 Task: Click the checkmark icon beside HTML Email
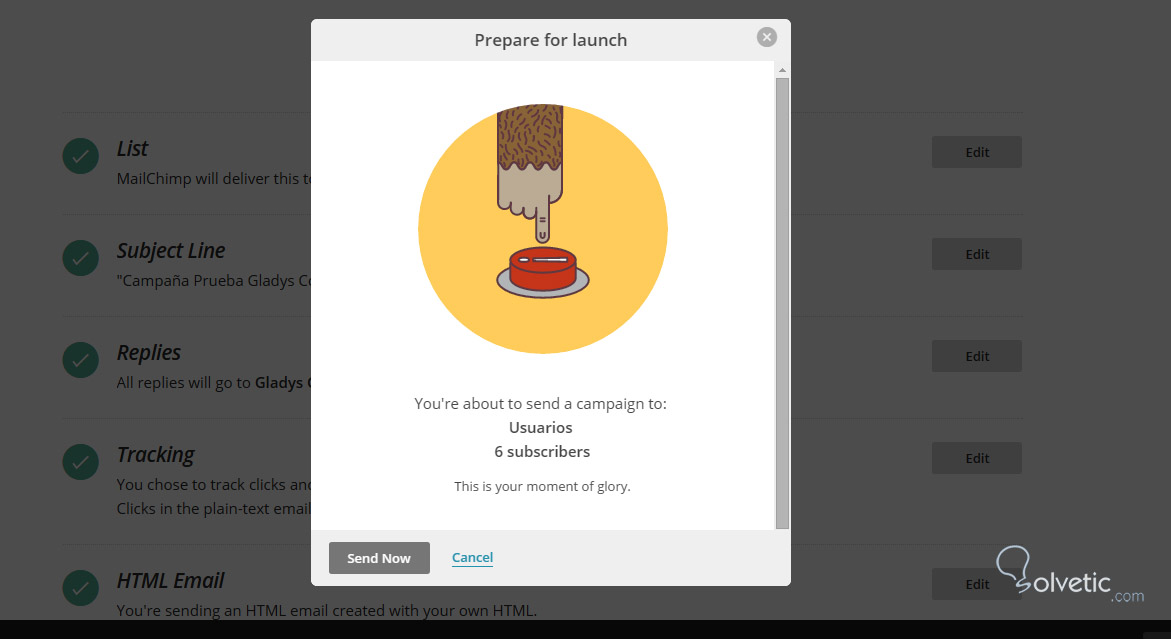[x=80, y=587]
